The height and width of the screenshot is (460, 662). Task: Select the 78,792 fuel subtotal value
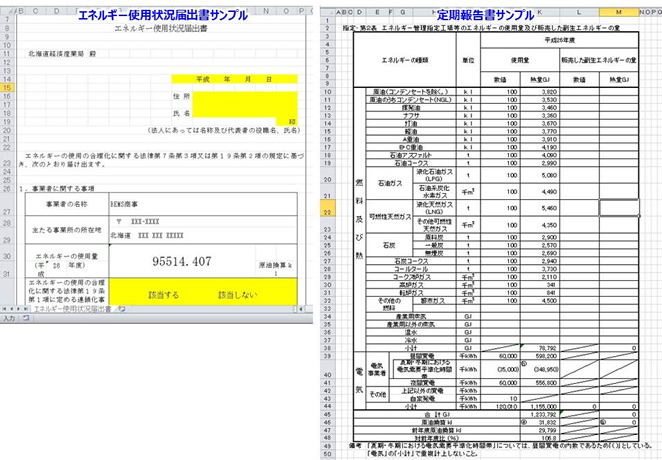pyautogui.click(x=540, y=348)
